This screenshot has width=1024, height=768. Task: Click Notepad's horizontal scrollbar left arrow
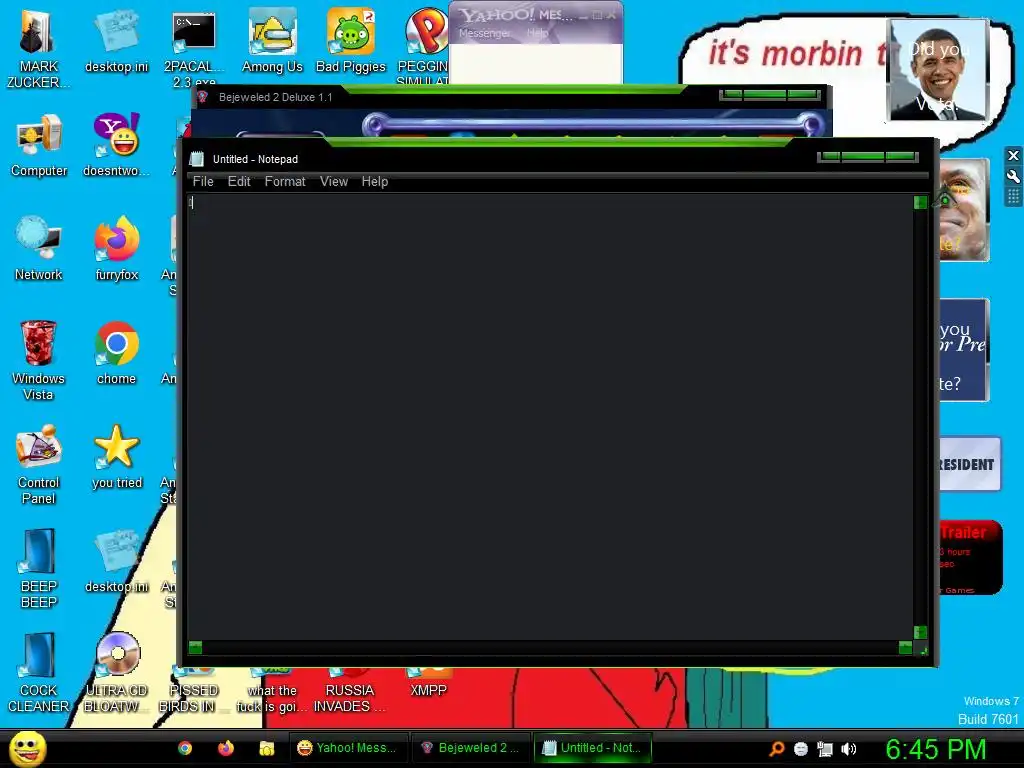[x=195, y=647]
